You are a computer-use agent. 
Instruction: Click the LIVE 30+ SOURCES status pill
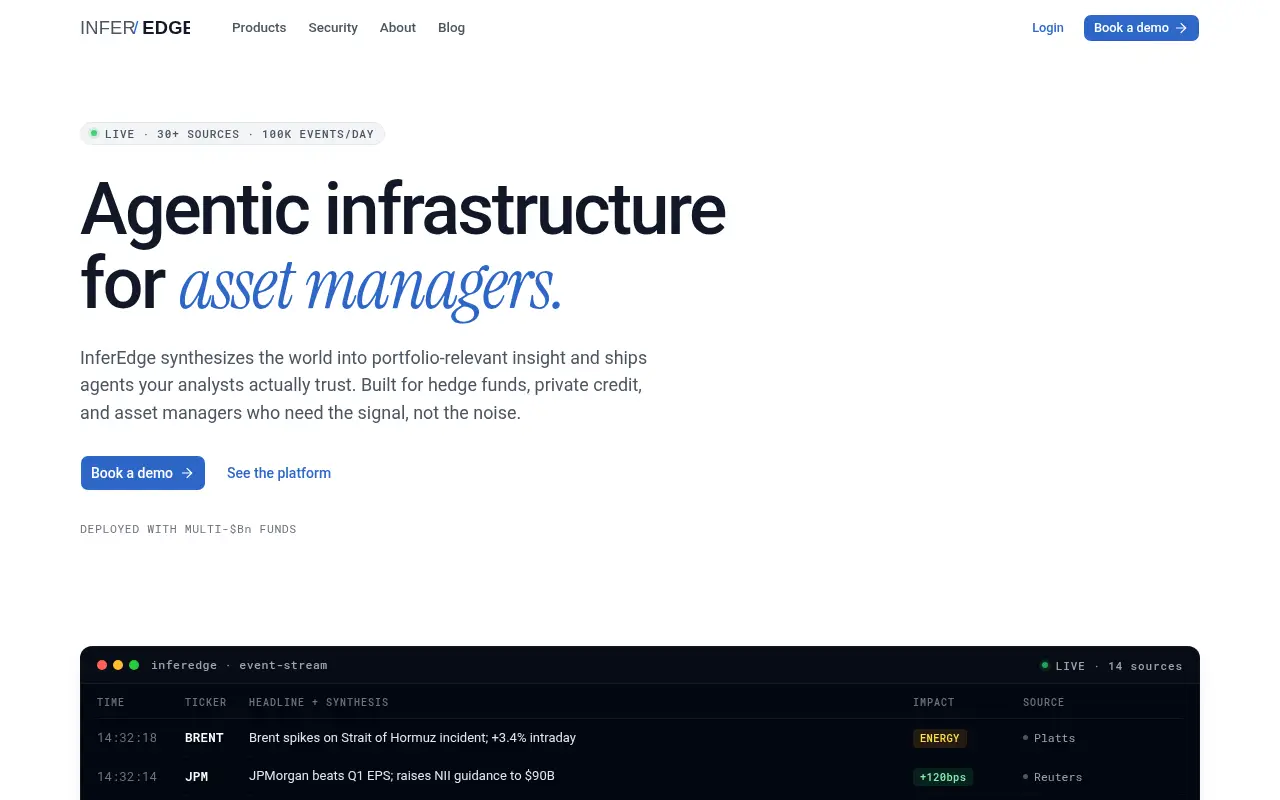(x=232, y=134)
